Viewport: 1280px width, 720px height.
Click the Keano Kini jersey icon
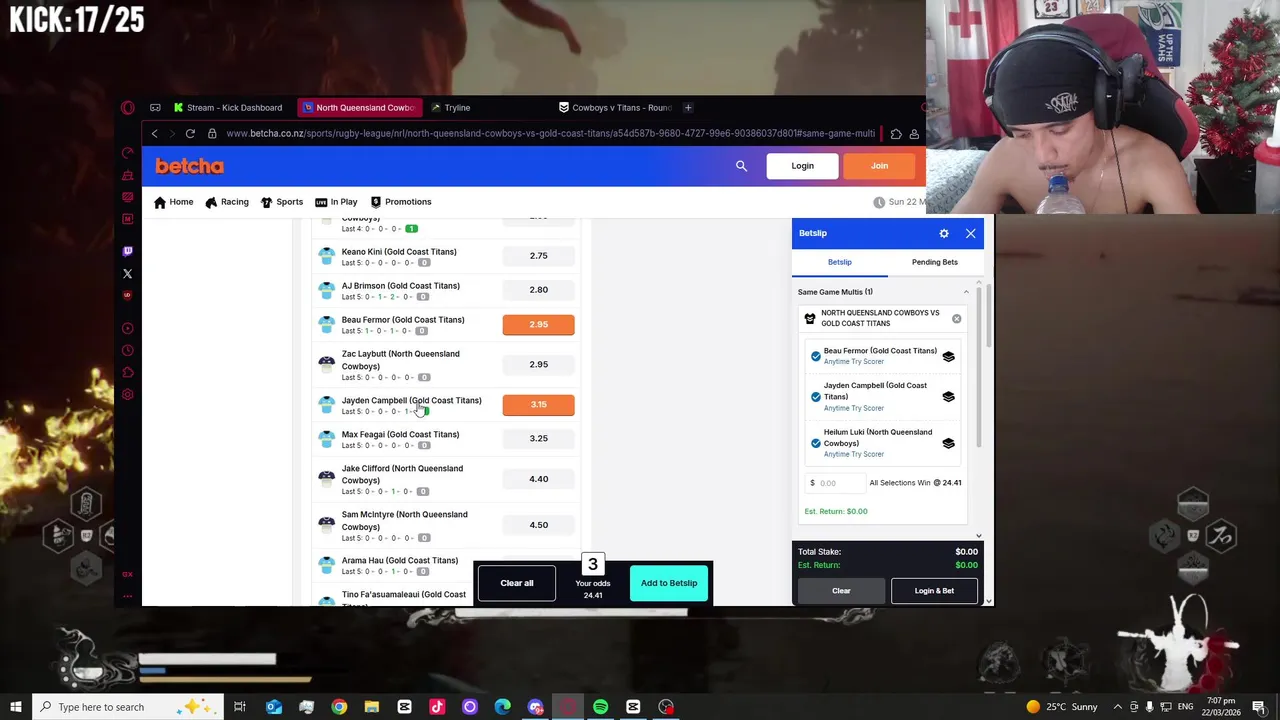(x=326, y=256)
